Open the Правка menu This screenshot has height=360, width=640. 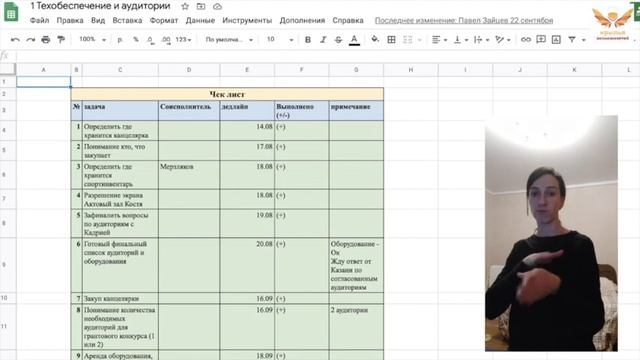(70, 20)
